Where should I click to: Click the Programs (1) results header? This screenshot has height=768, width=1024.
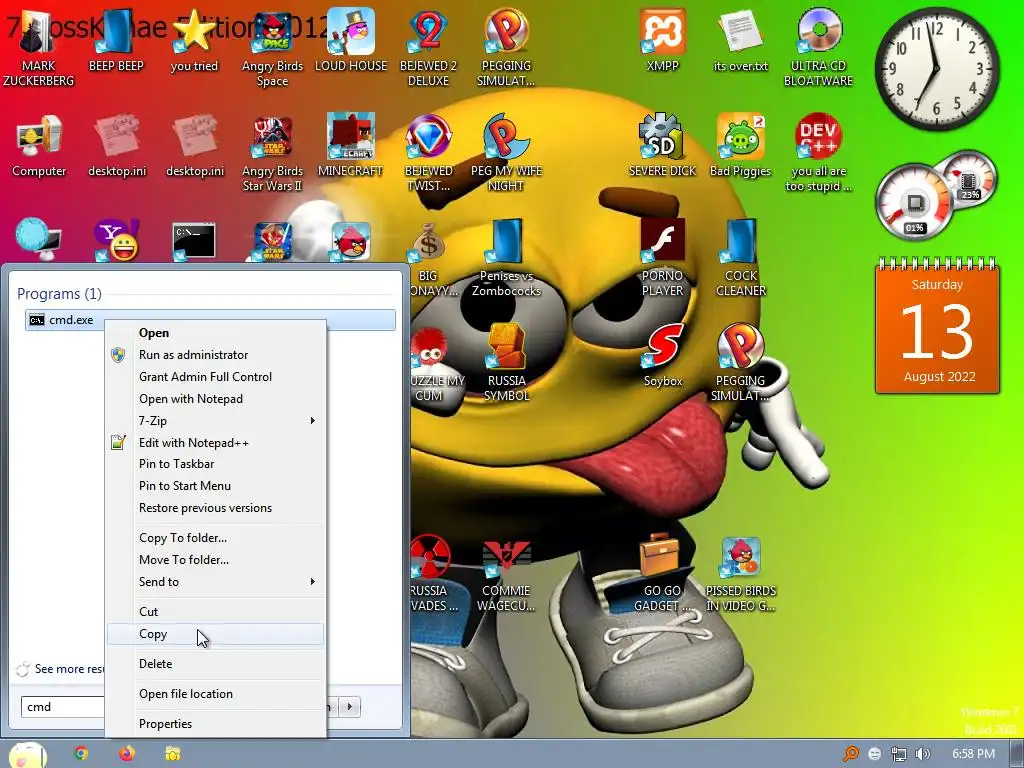point(59,294)
